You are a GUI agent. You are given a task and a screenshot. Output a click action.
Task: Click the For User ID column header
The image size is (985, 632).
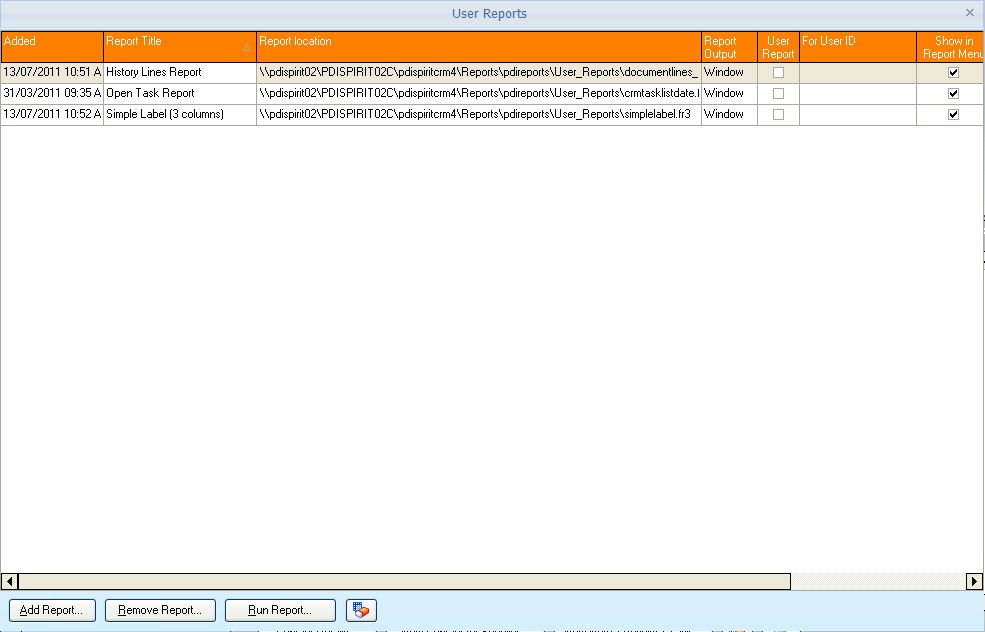point(855,46)
